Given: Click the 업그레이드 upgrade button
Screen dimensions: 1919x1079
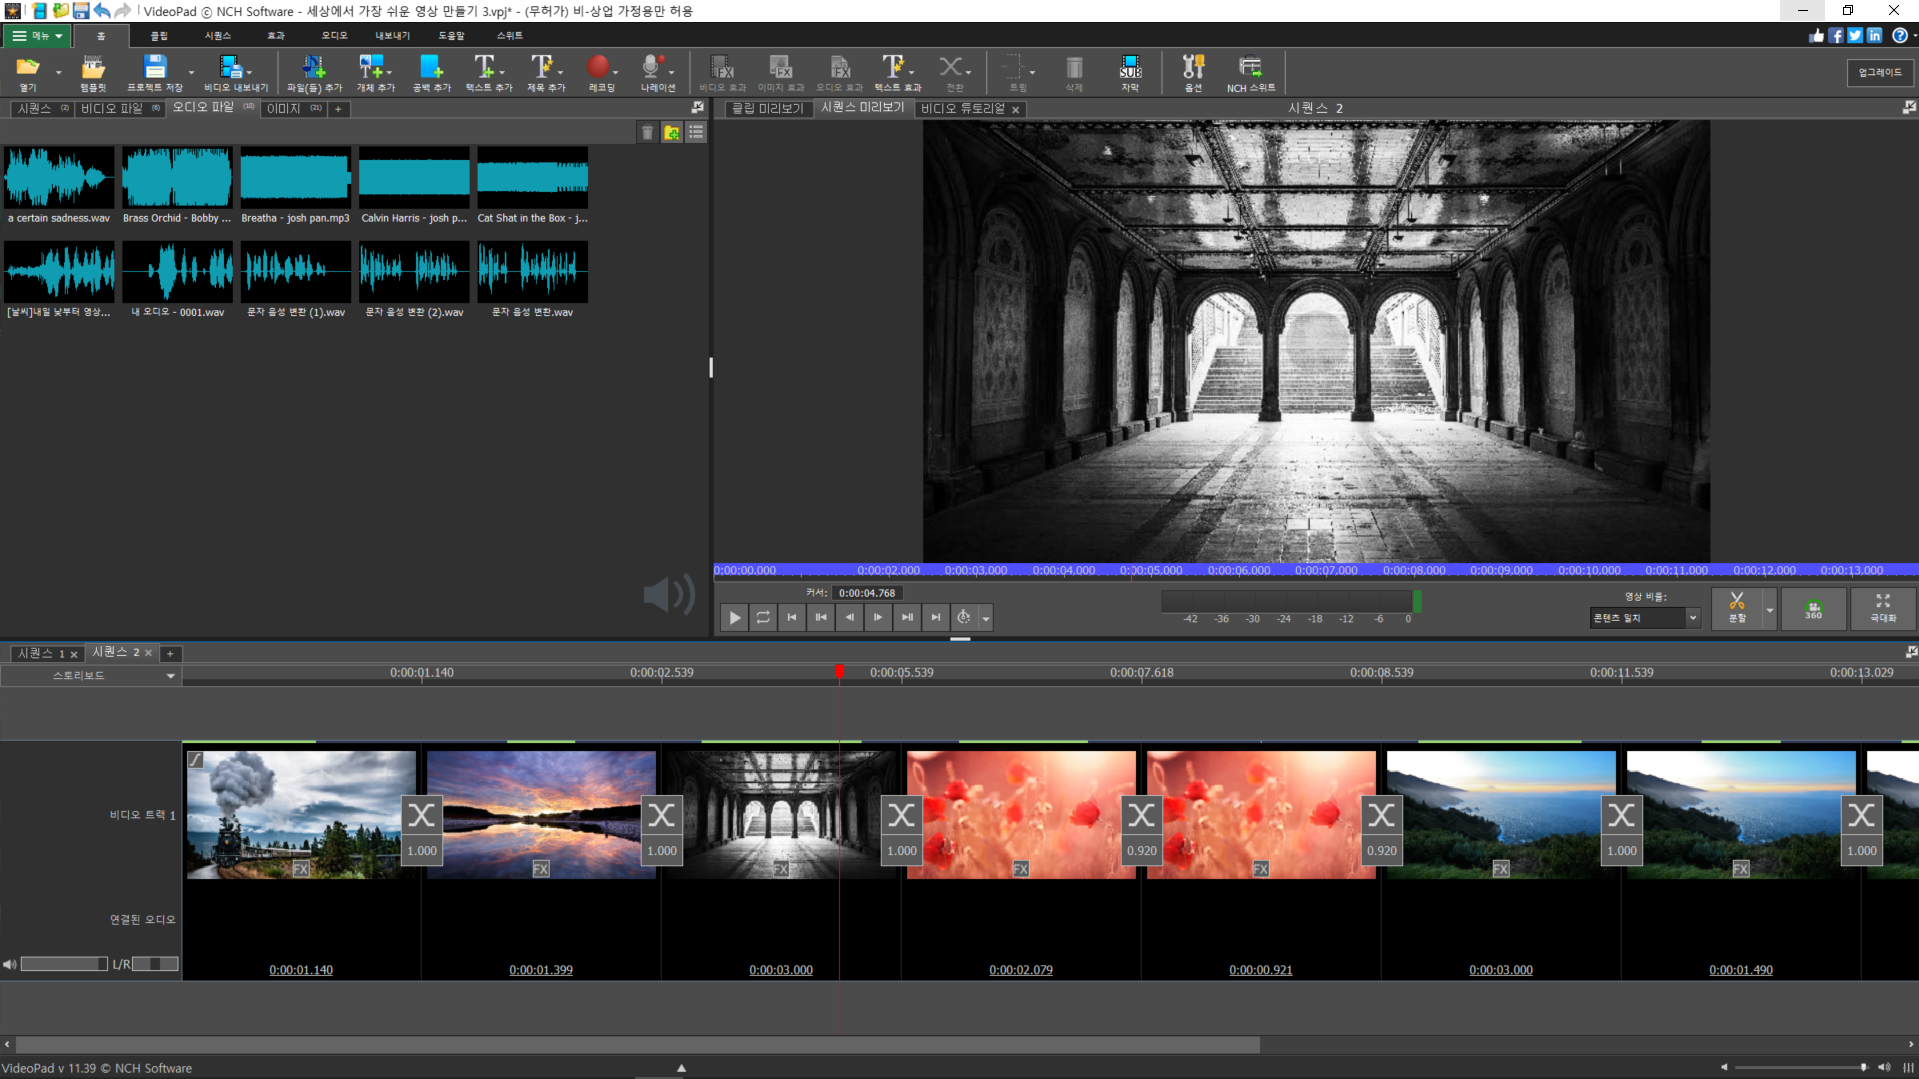Looking at the screenshot, I should click(x=1880, y=72).
